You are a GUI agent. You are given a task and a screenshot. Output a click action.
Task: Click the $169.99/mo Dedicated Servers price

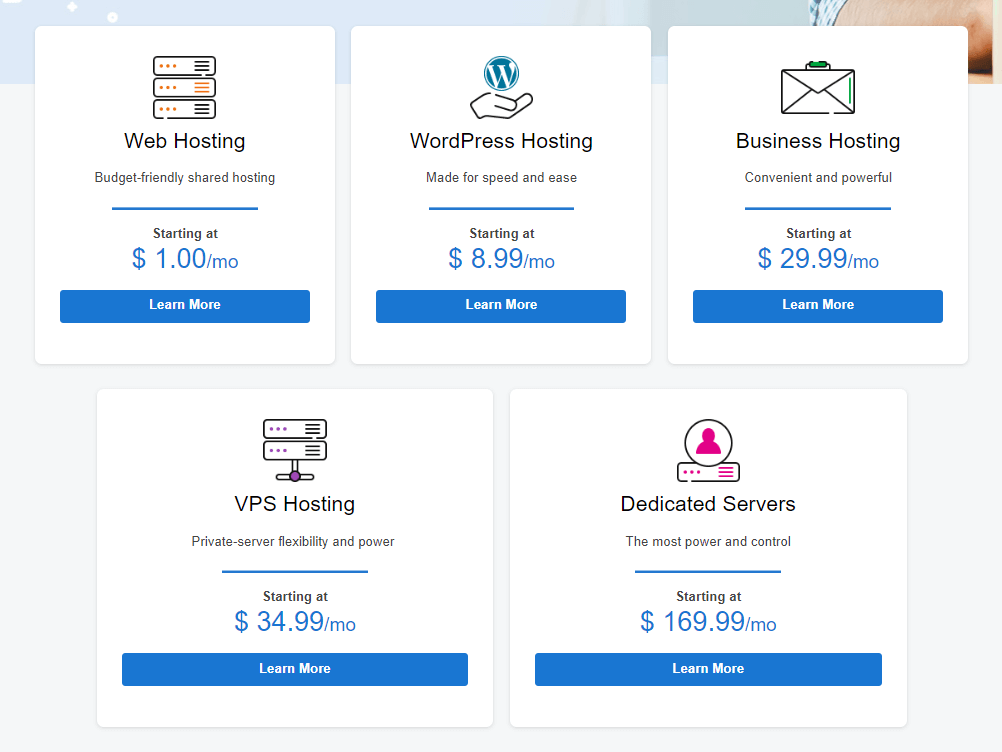pyautogui.click(x=707, y=621)
